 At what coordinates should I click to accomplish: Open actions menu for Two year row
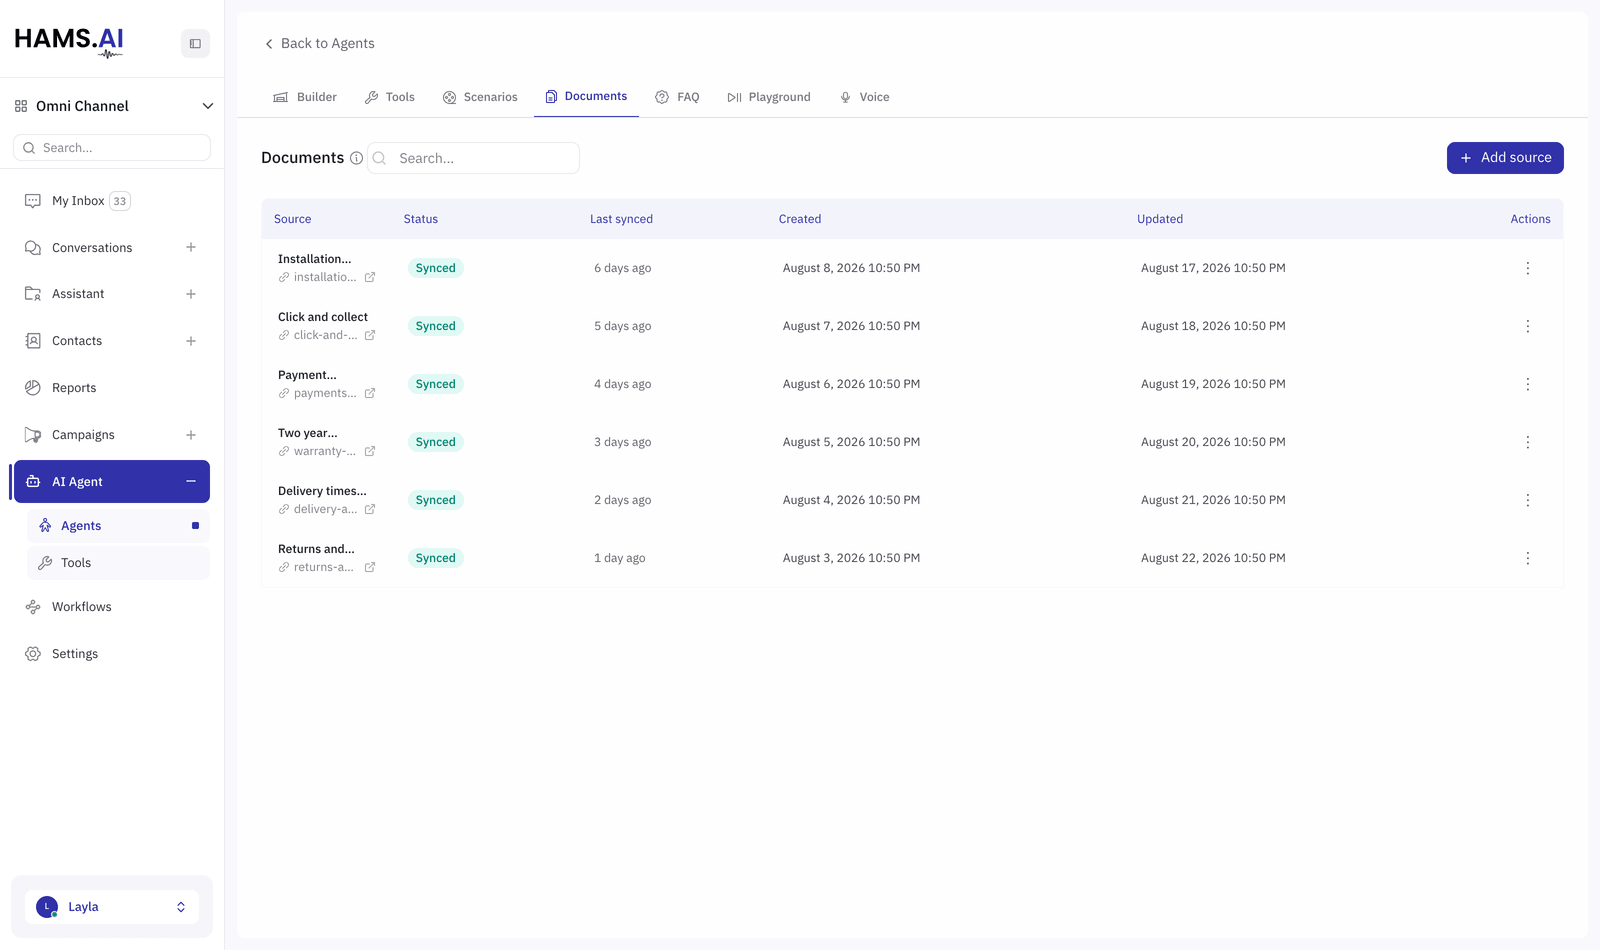coord(1527,442)
